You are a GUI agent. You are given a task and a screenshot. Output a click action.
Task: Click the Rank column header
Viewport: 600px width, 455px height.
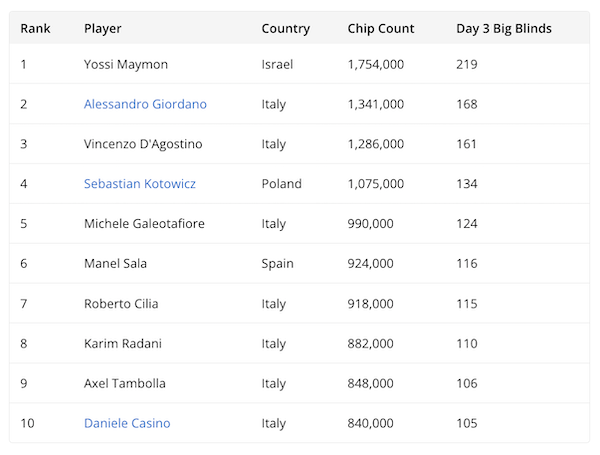coord(35,29)
